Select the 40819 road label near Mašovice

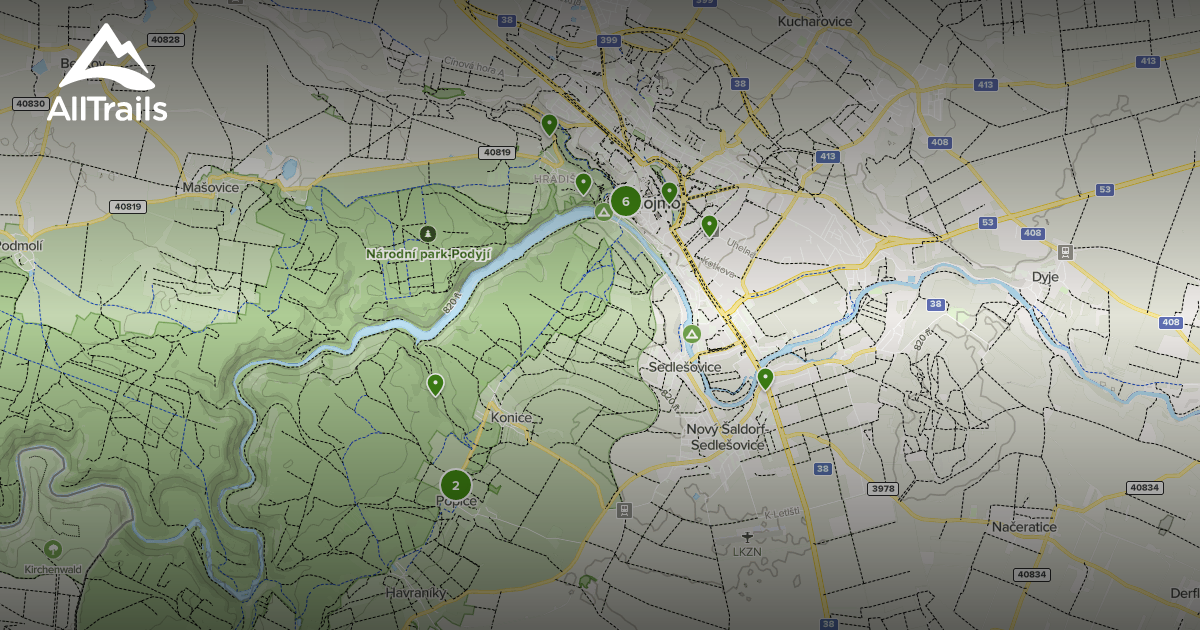[126, 206]
